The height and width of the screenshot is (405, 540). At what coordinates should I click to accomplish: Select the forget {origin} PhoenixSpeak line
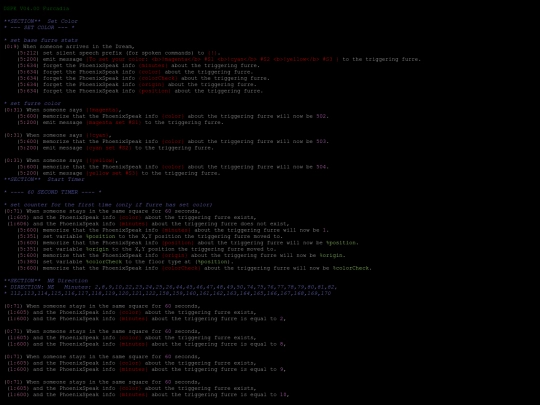point(137,84)
